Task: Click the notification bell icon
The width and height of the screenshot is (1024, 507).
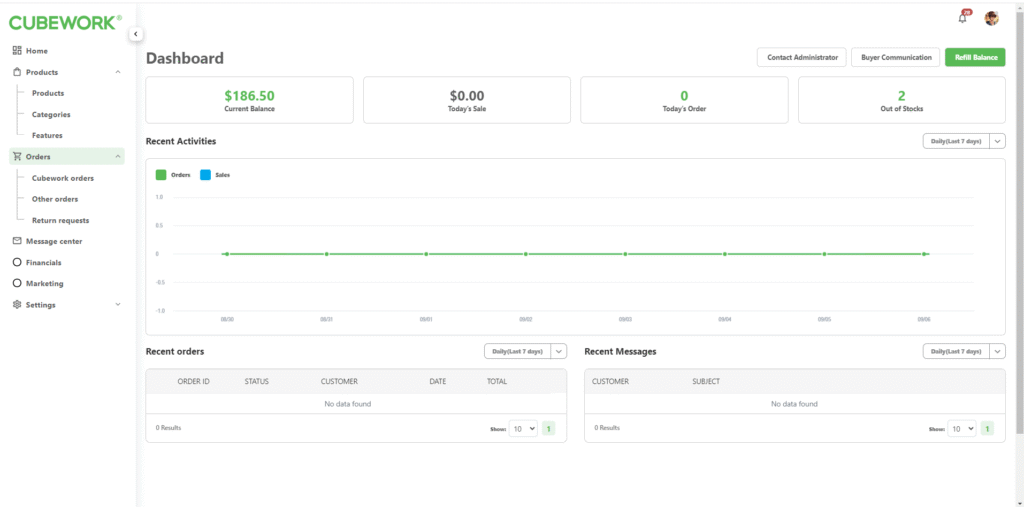Action: pyautogui.click(x=963, y=18)
